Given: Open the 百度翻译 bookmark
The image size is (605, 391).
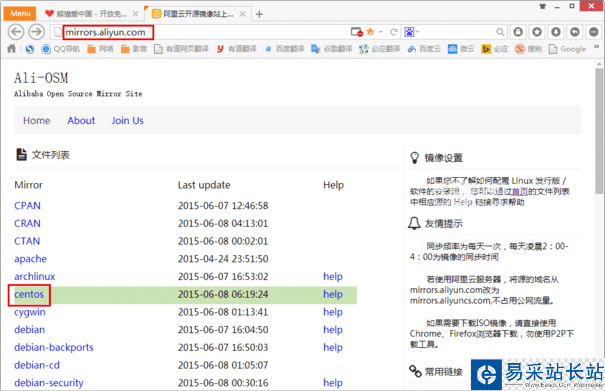Looking at the screenshot, I should [x=284, y=49].
